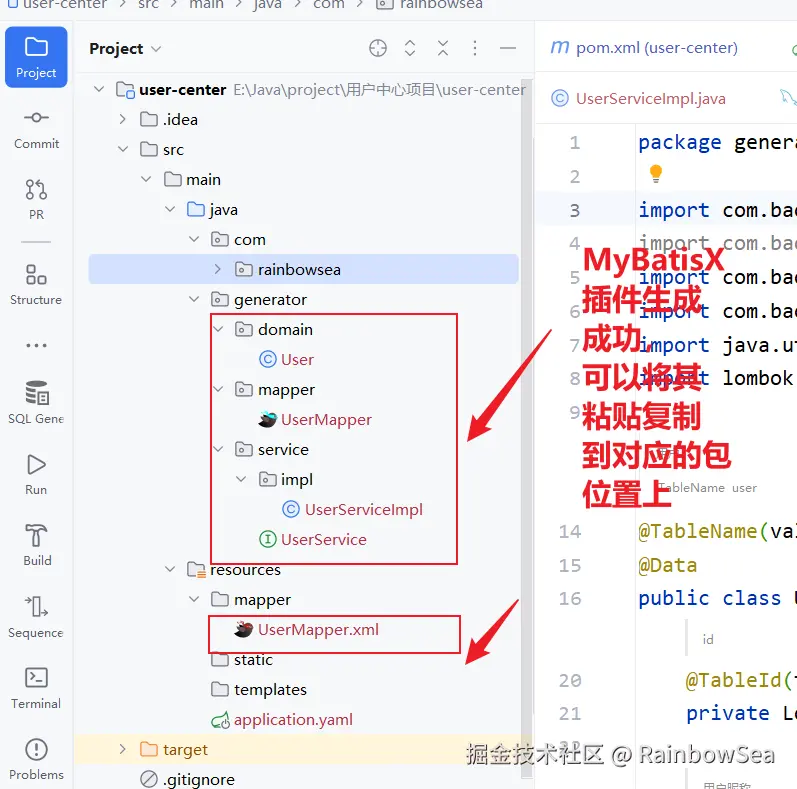Click the main breadcrumb item
This screenshot has height=789, width=797.
tap(206, 5)
